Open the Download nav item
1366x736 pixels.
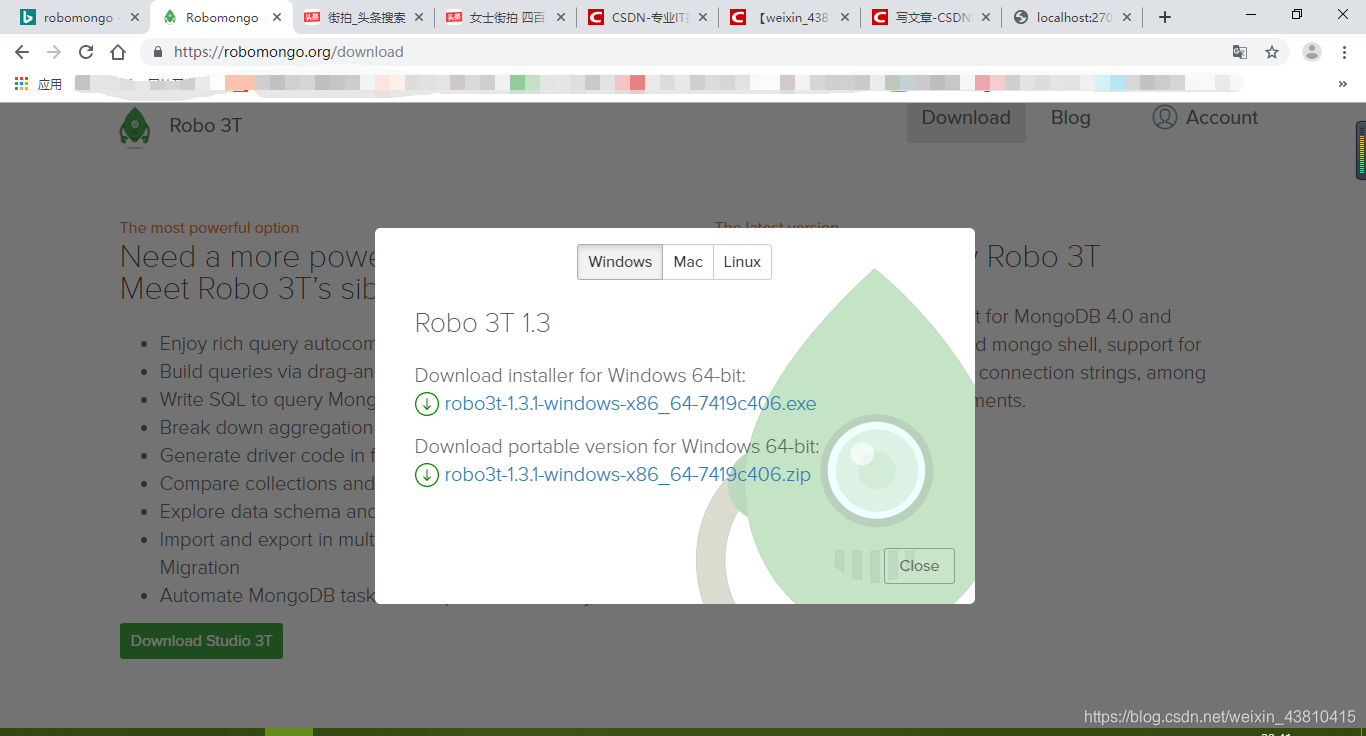click(x=966, y=118)
